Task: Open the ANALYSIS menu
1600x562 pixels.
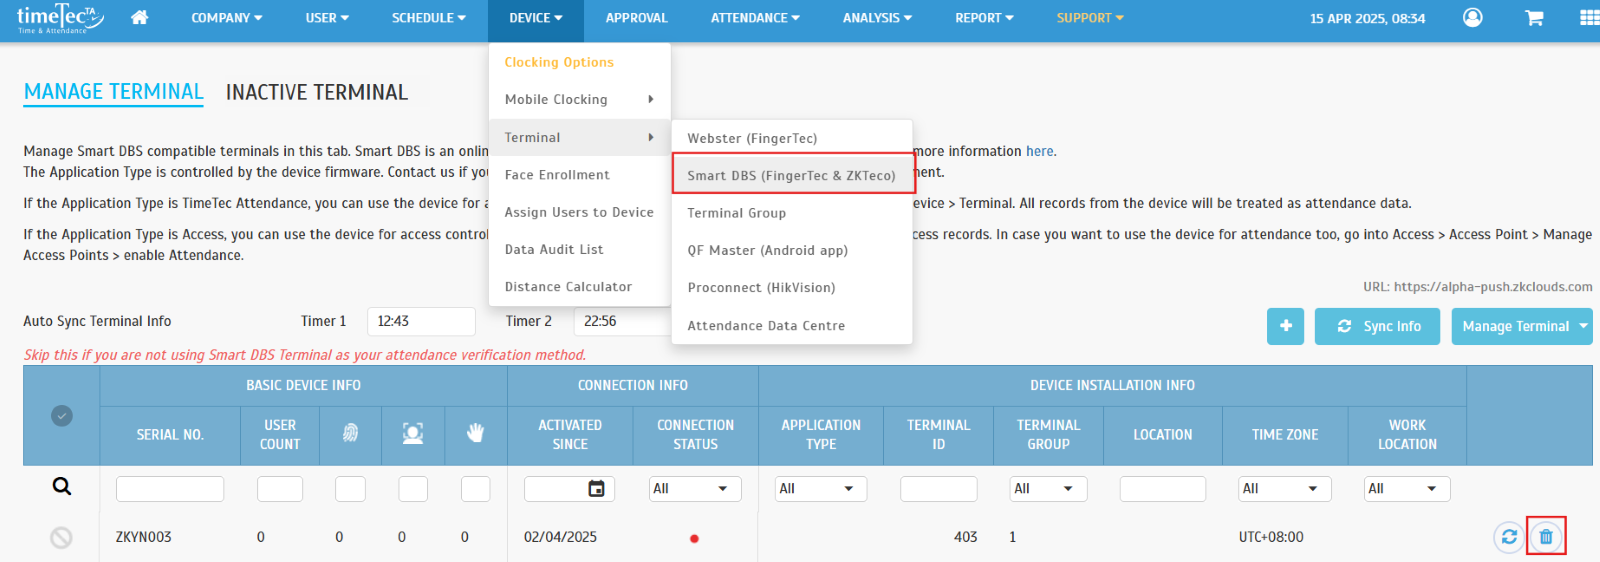Action: pyautogui.click(x=877, y=18)
